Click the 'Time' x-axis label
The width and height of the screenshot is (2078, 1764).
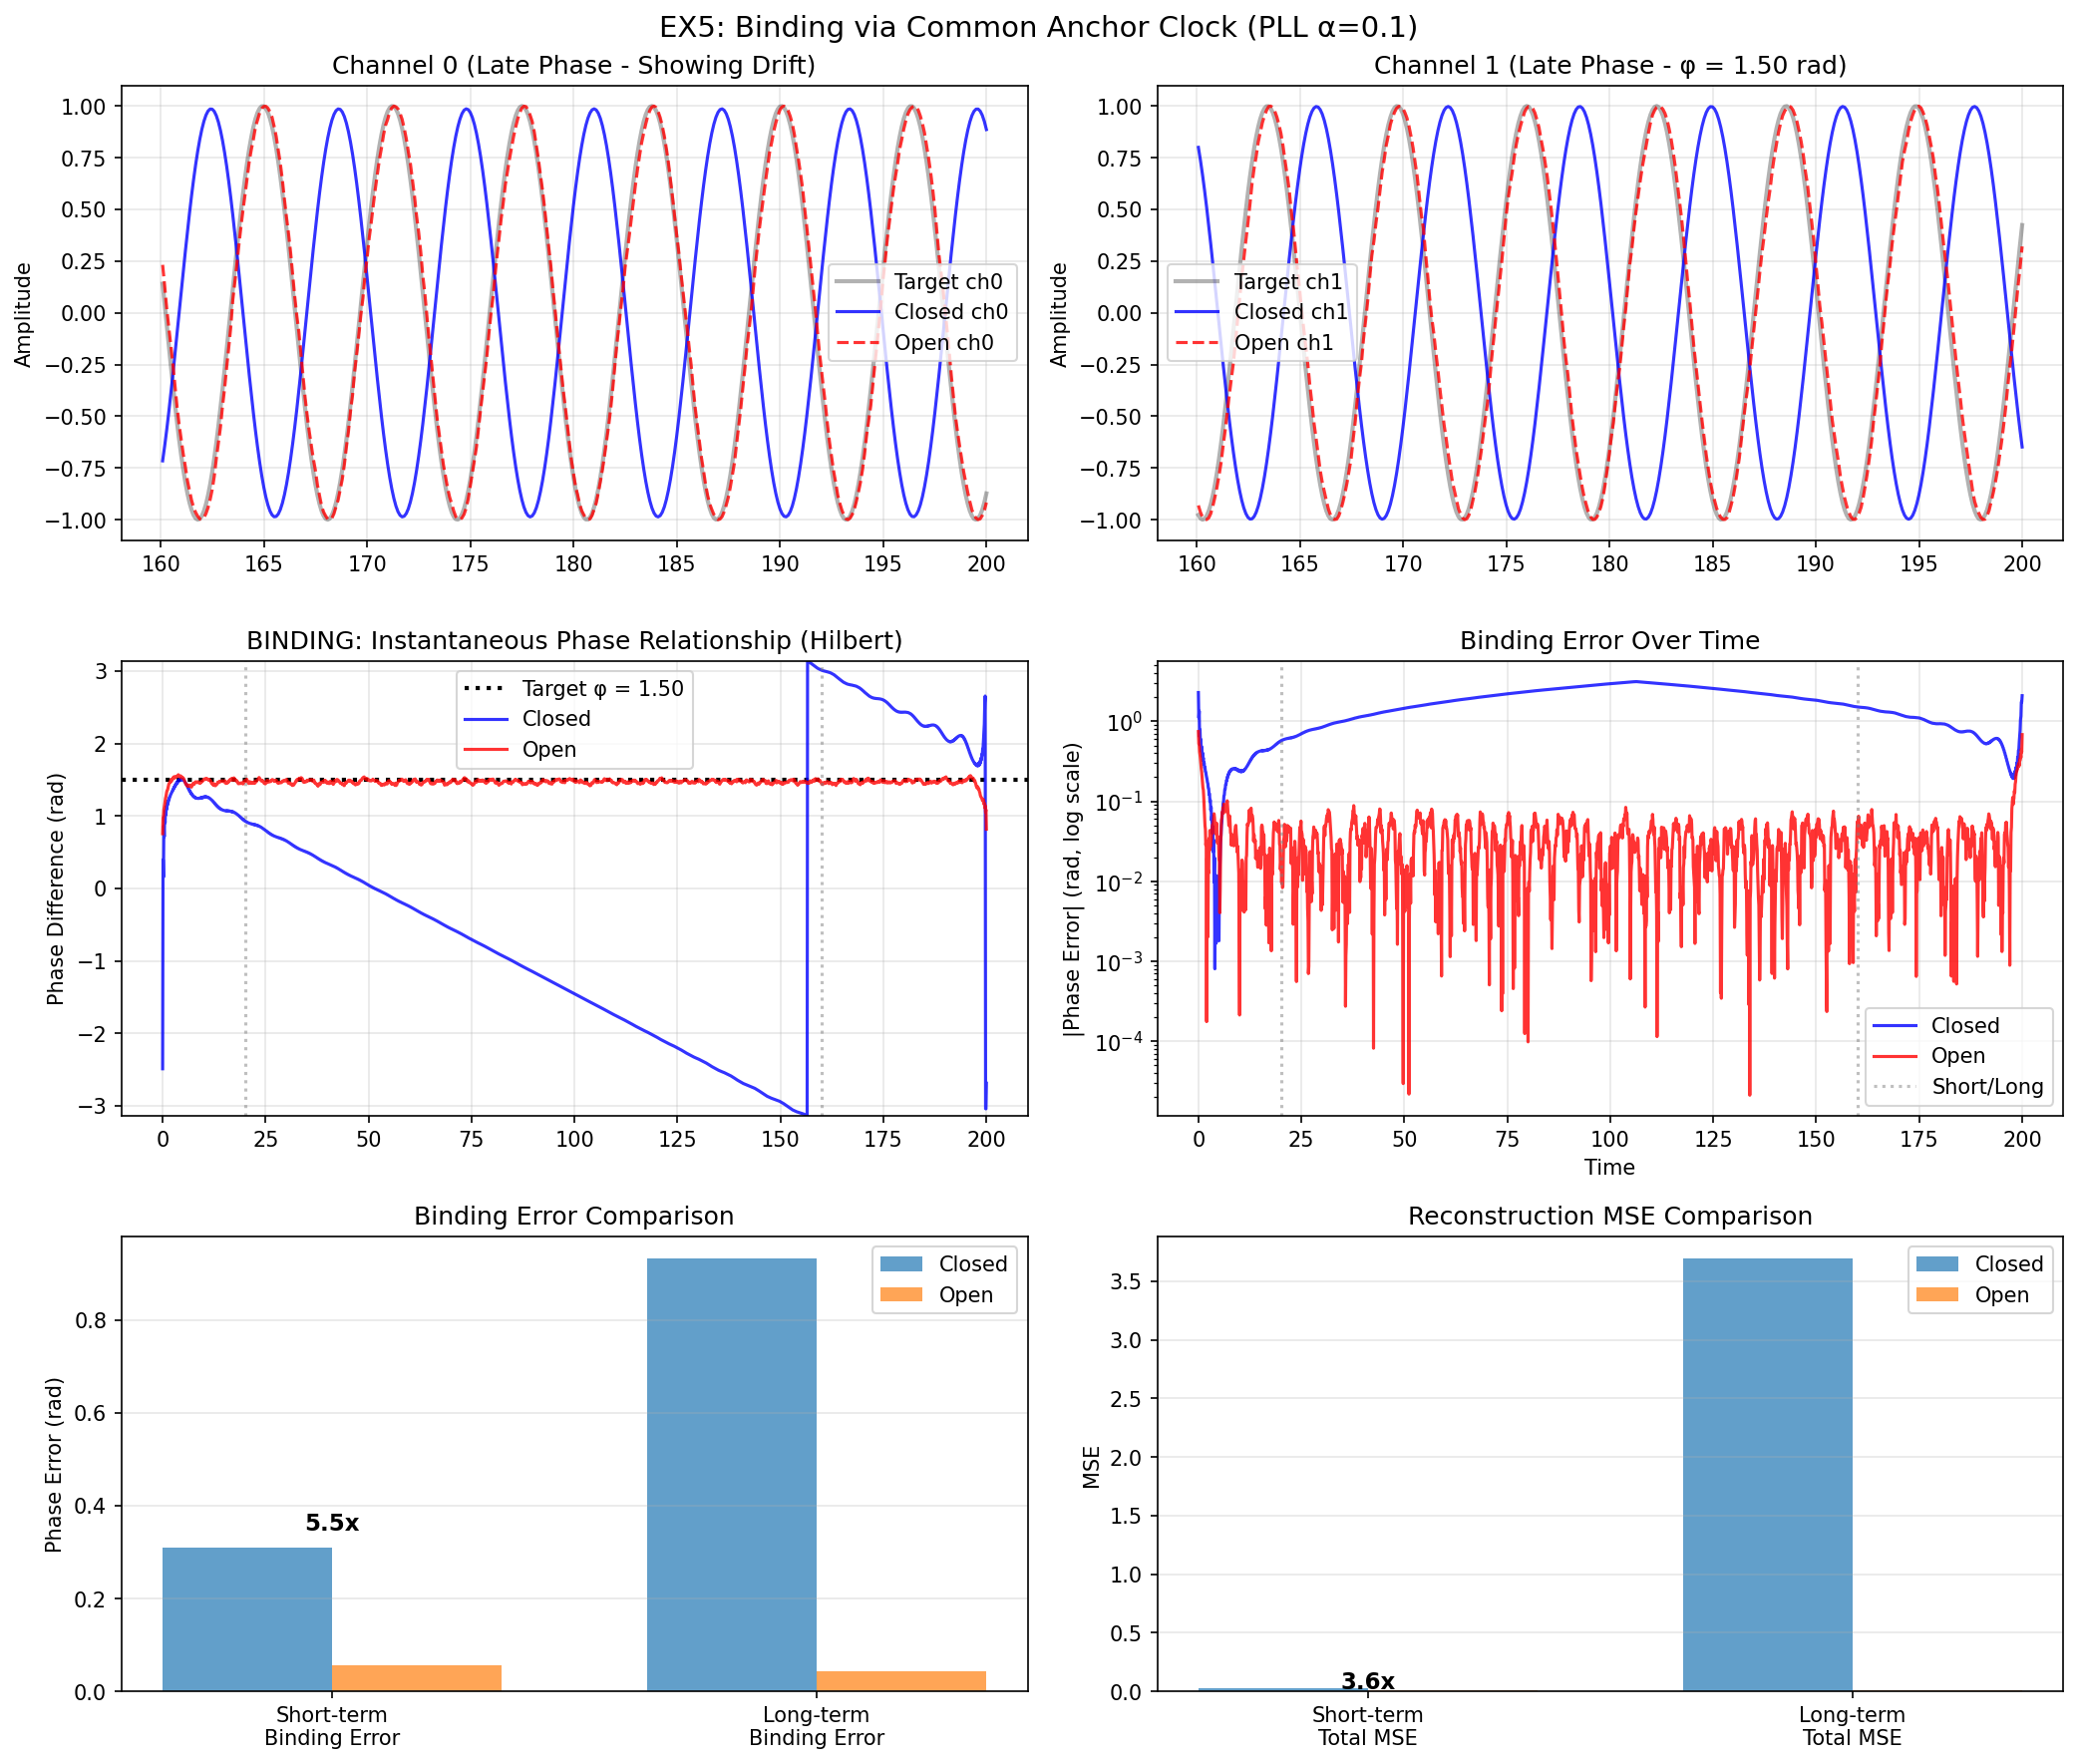click(x=1609, y=1167)
